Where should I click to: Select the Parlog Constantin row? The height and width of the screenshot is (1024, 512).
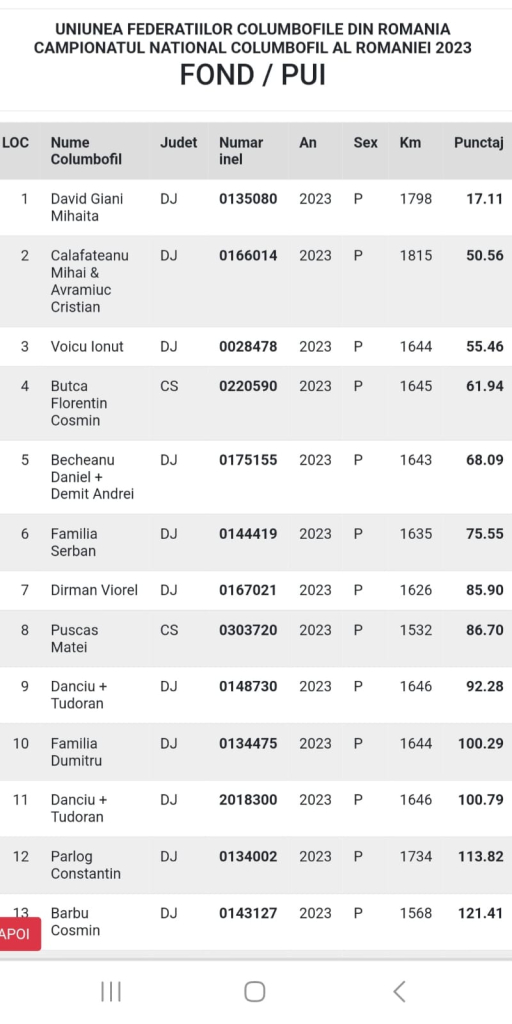(x=256, y=865)
